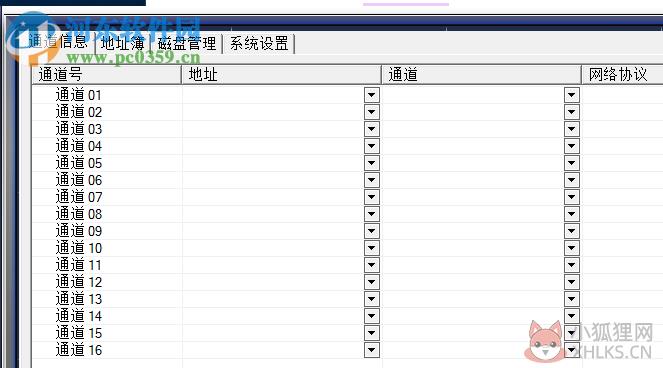Open the 通道 column dropdown for 通道 14
663x368 pixels.
(572, 316)
